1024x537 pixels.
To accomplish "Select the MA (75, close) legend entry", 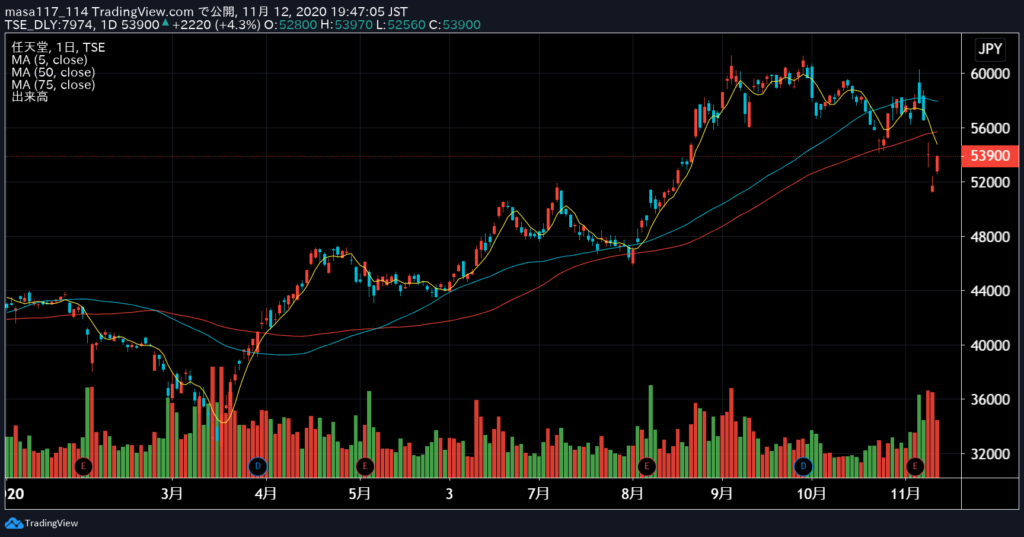I will (53, 85).
